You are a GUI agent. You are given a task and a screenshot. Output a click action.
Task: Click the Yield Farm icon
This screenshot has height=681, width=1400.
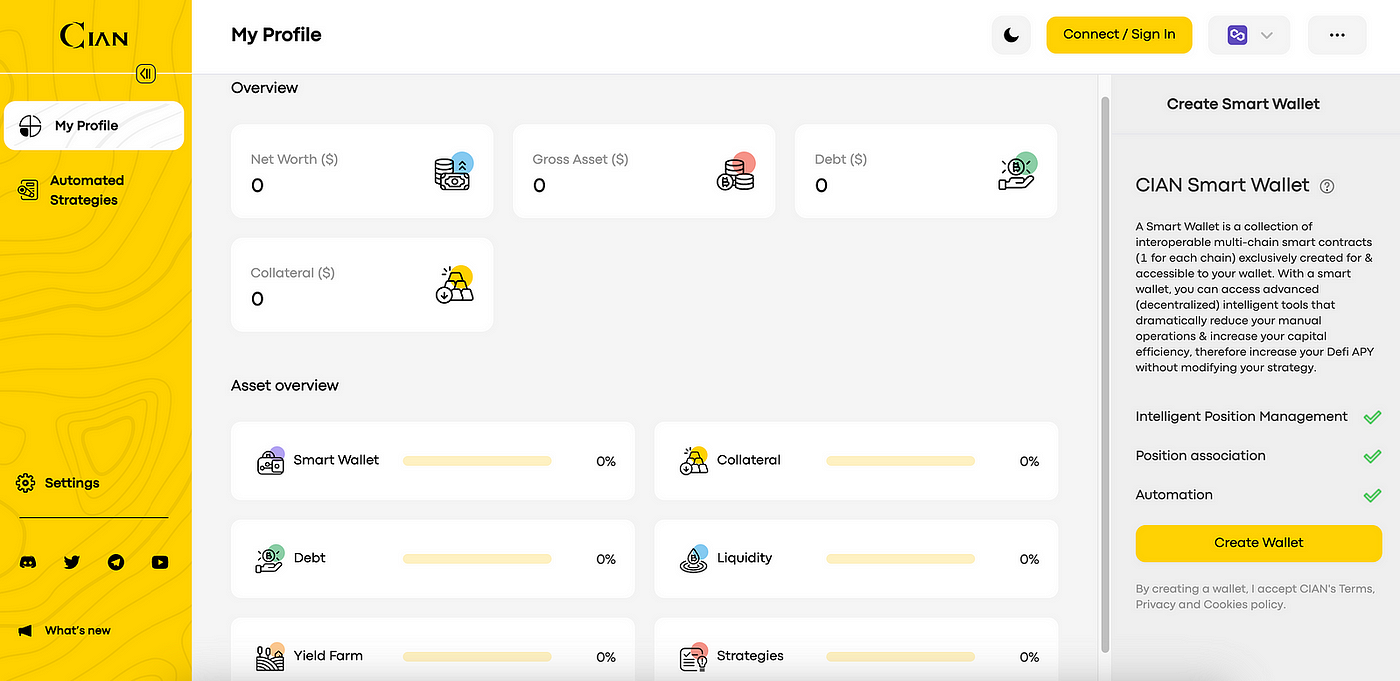pos(271,657)
